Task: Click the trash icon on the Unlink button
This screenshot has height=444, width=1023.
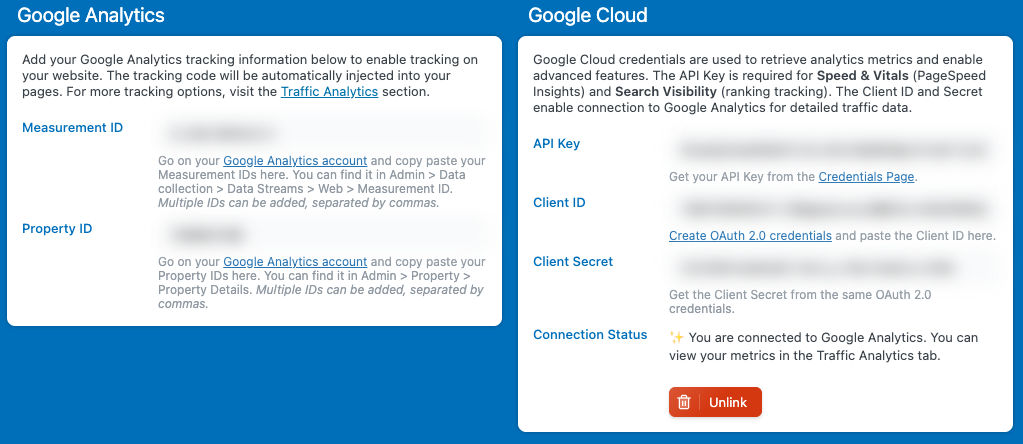Action: click(684, 402)
